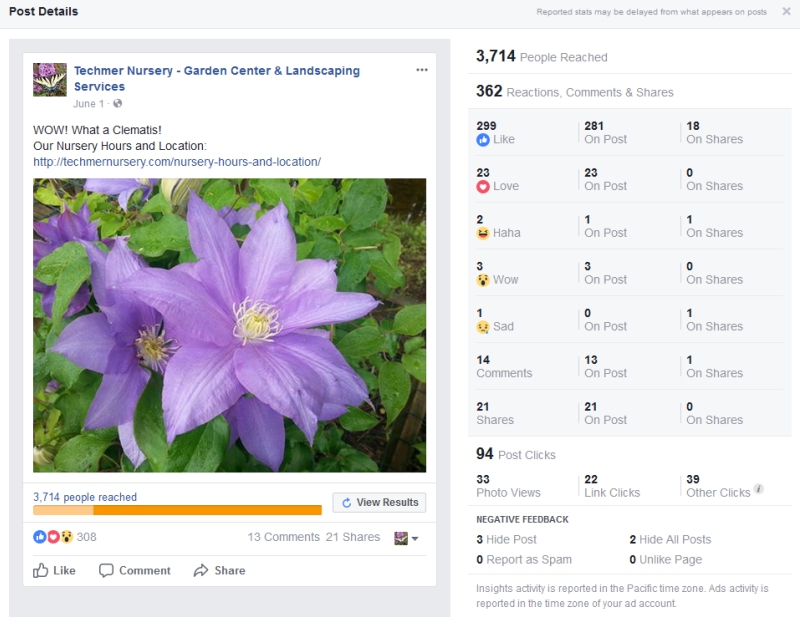Image resolution: width=800 pixels, height=625 pixels.
Task: Click the Share button
Action: pos(219,570)
